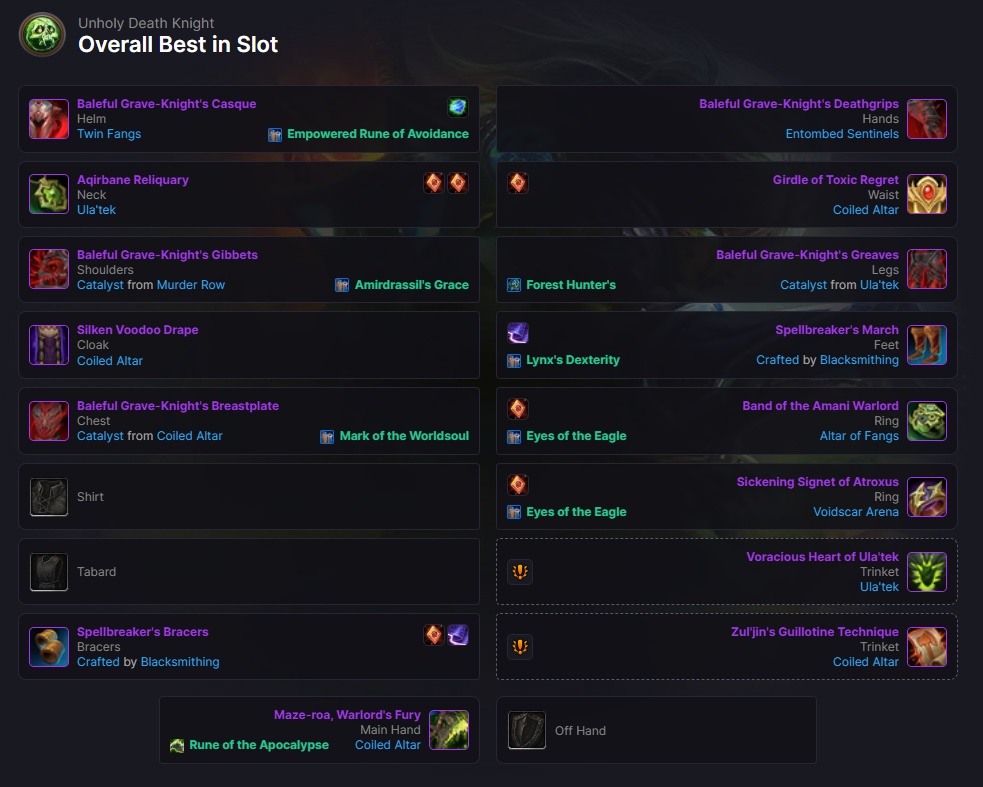Open the Blacksmithing link under Spellbreaker's Bracers
This screenshot has width=983, height=787.
180,662
